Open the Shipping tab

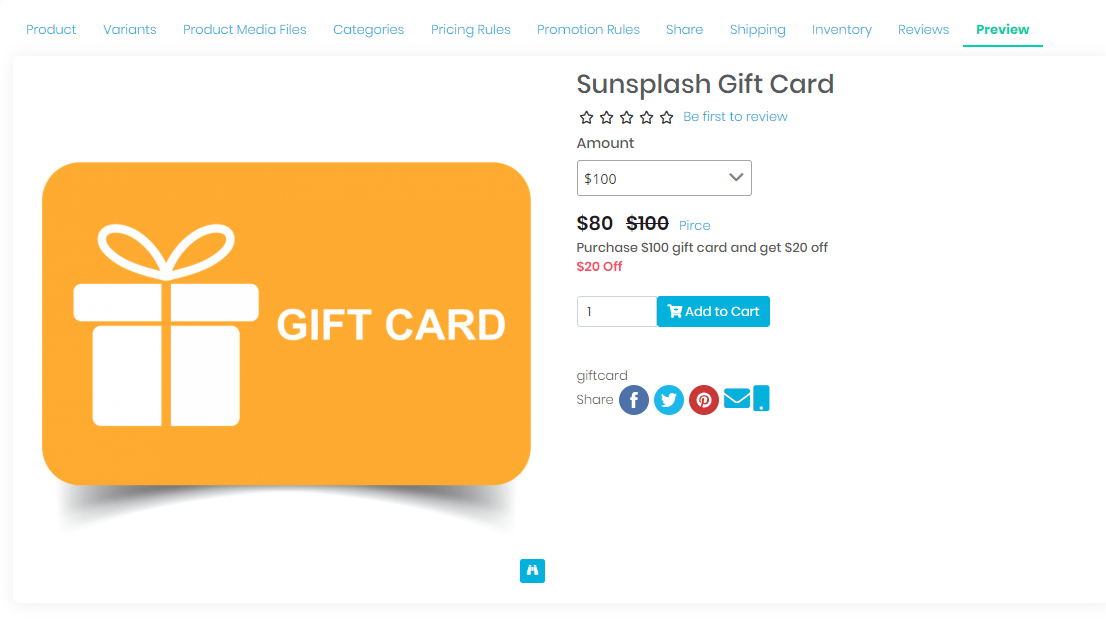pyautogui.click(x=758, y=30)
